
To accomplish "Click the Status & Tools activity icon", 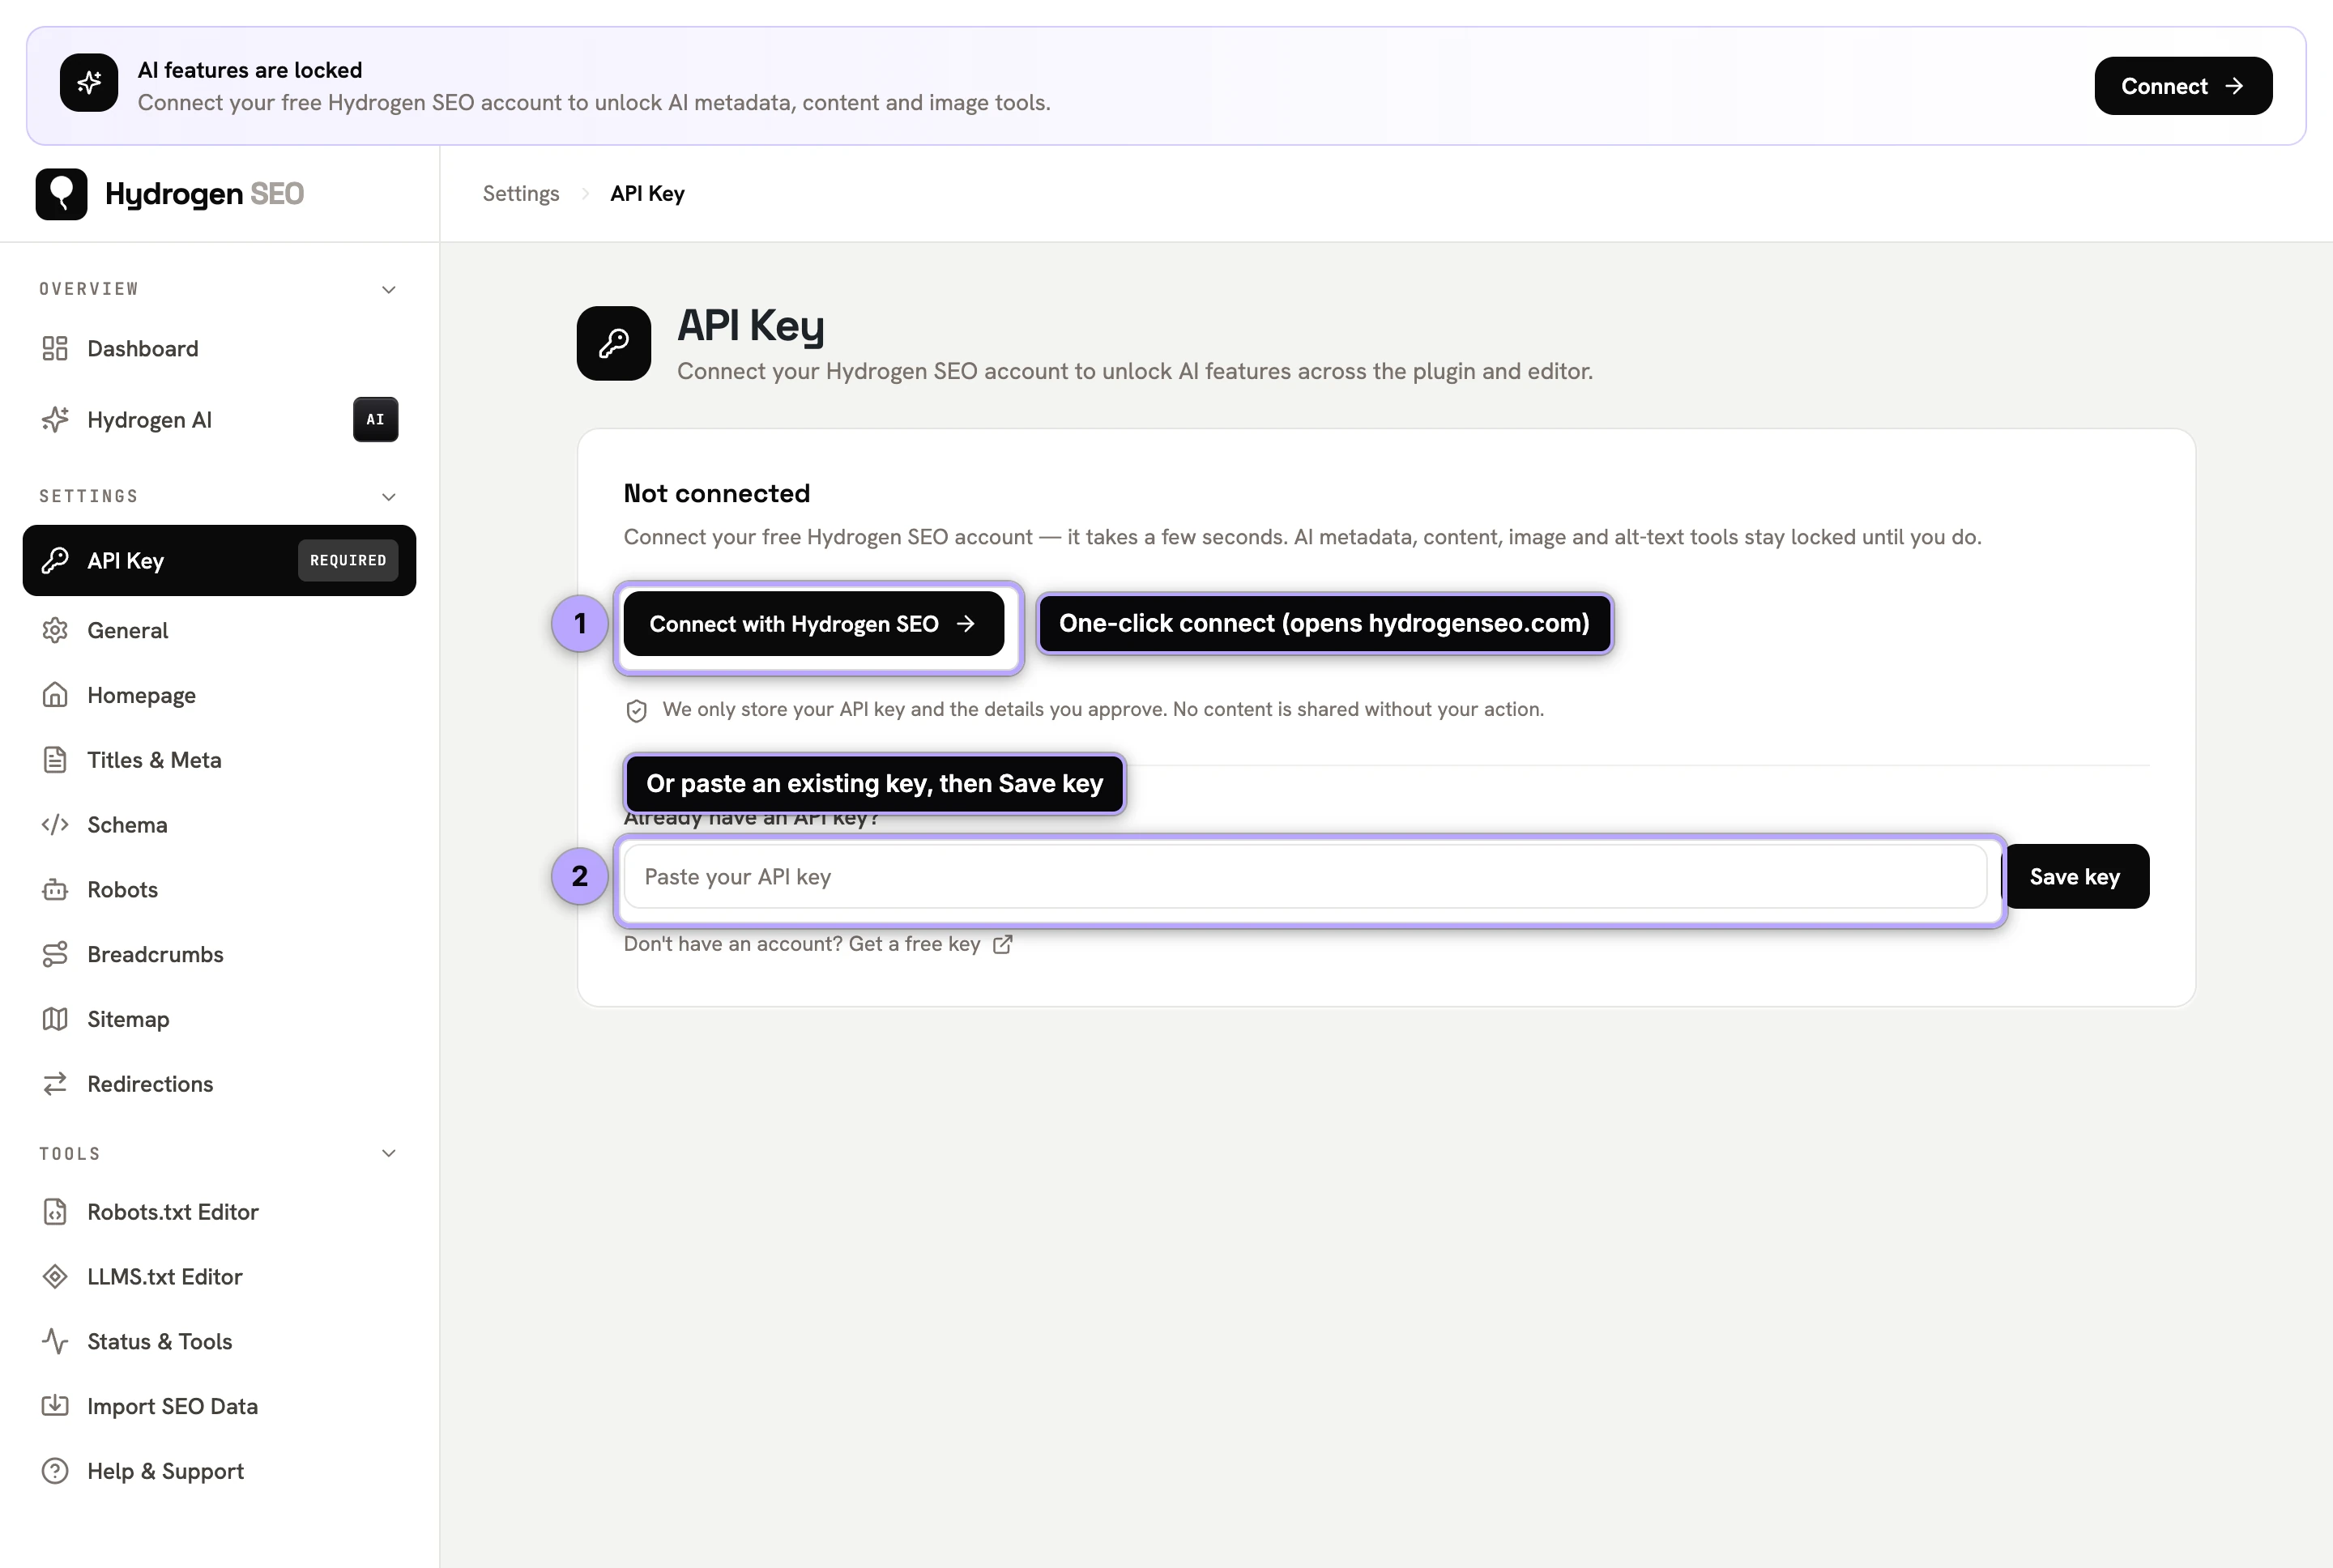I will click(55, 1342).
